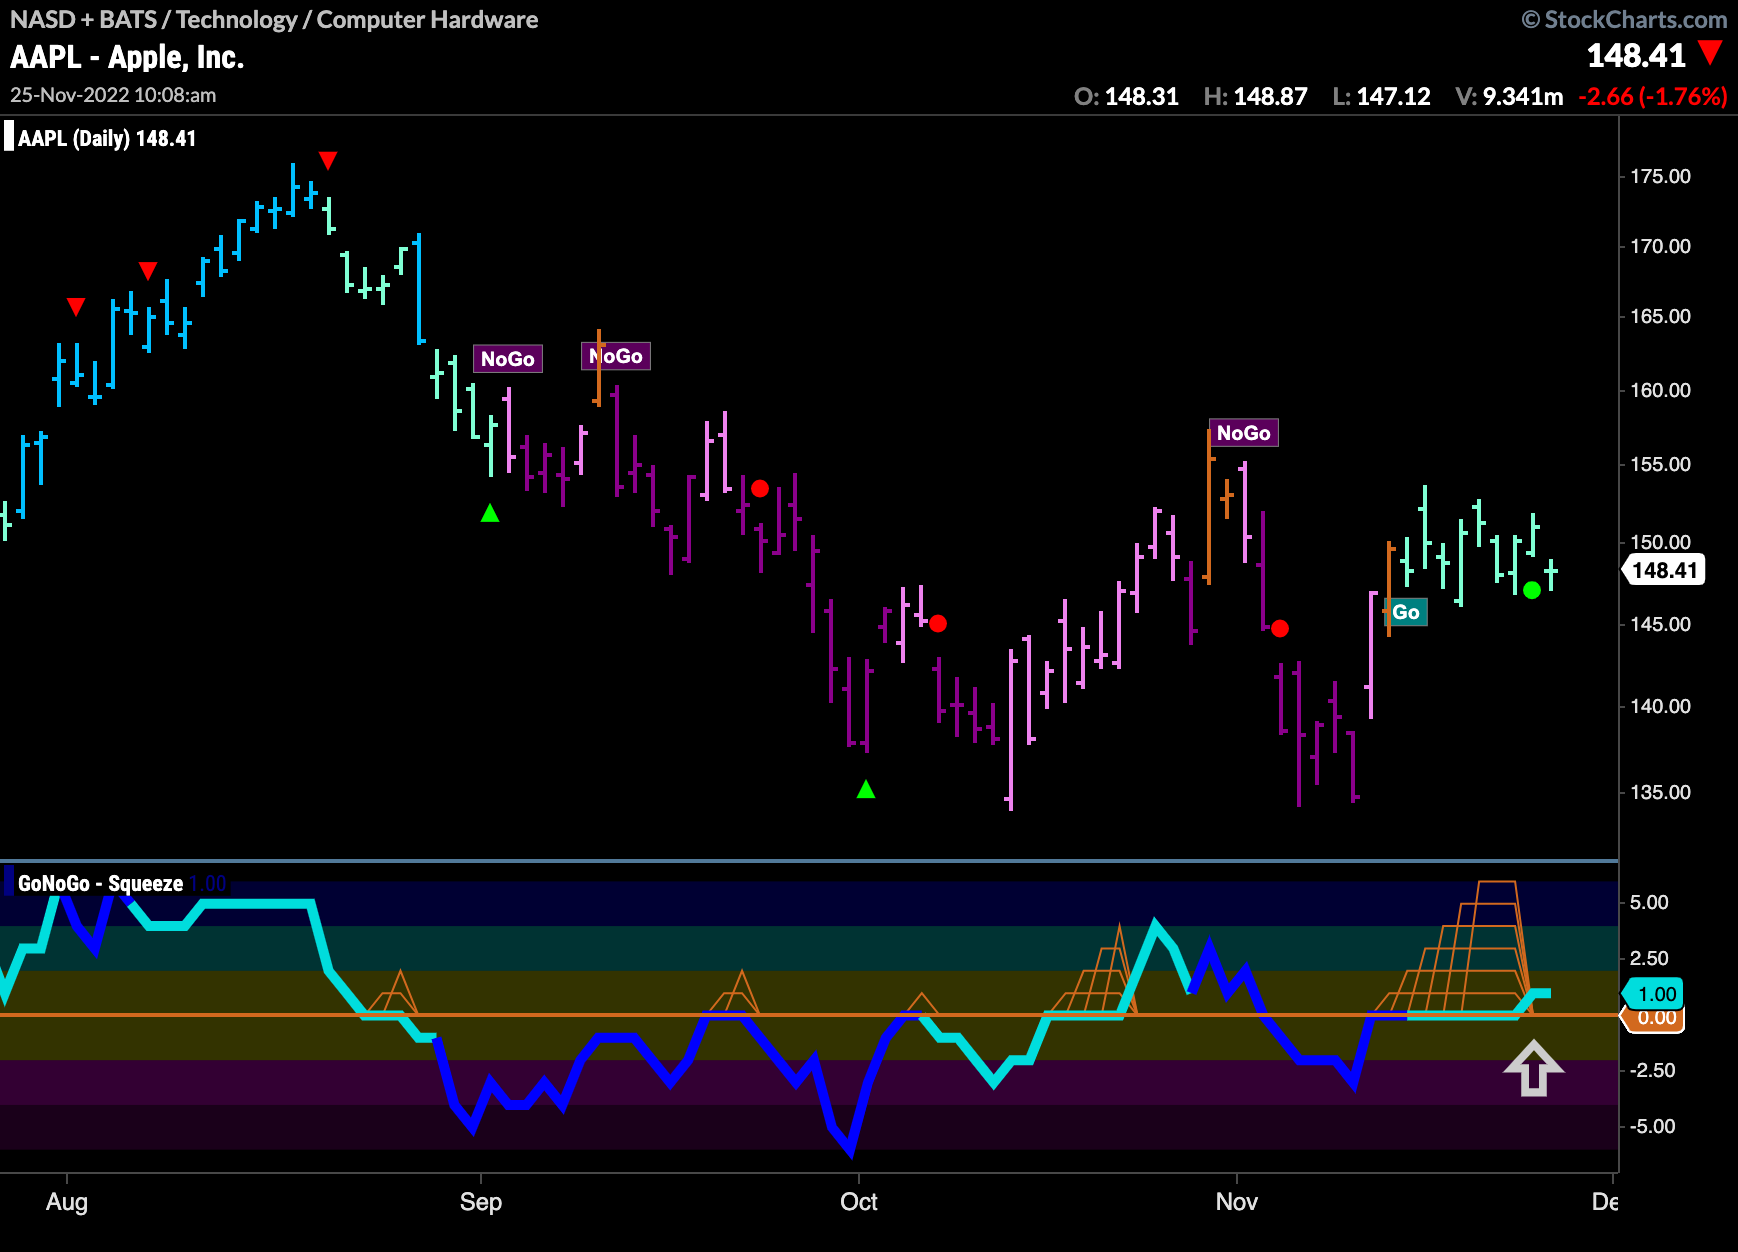
Task: Click the -5.00 squeeze axis label
Action: point(1652,1126)
